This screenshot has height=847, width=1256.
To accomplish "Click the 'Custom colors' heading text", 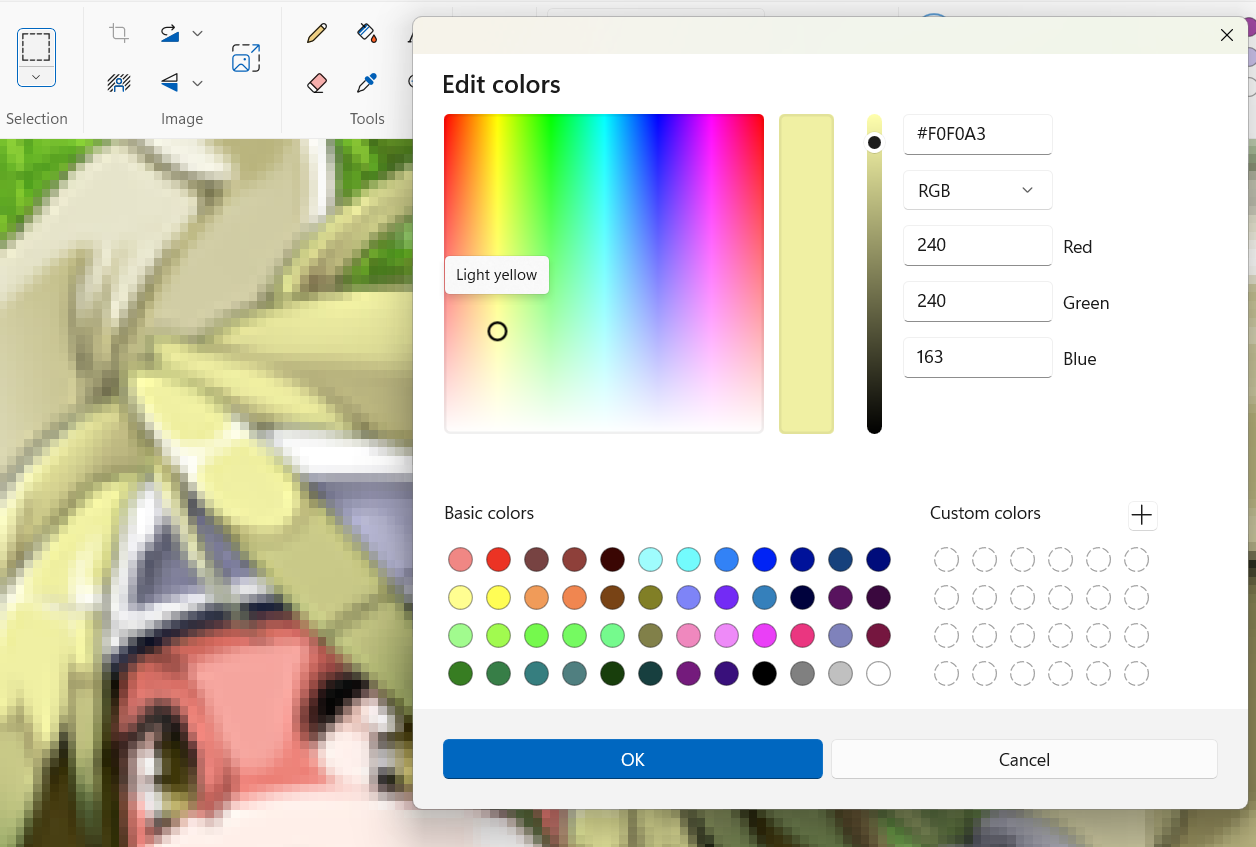I will (985, 513).
